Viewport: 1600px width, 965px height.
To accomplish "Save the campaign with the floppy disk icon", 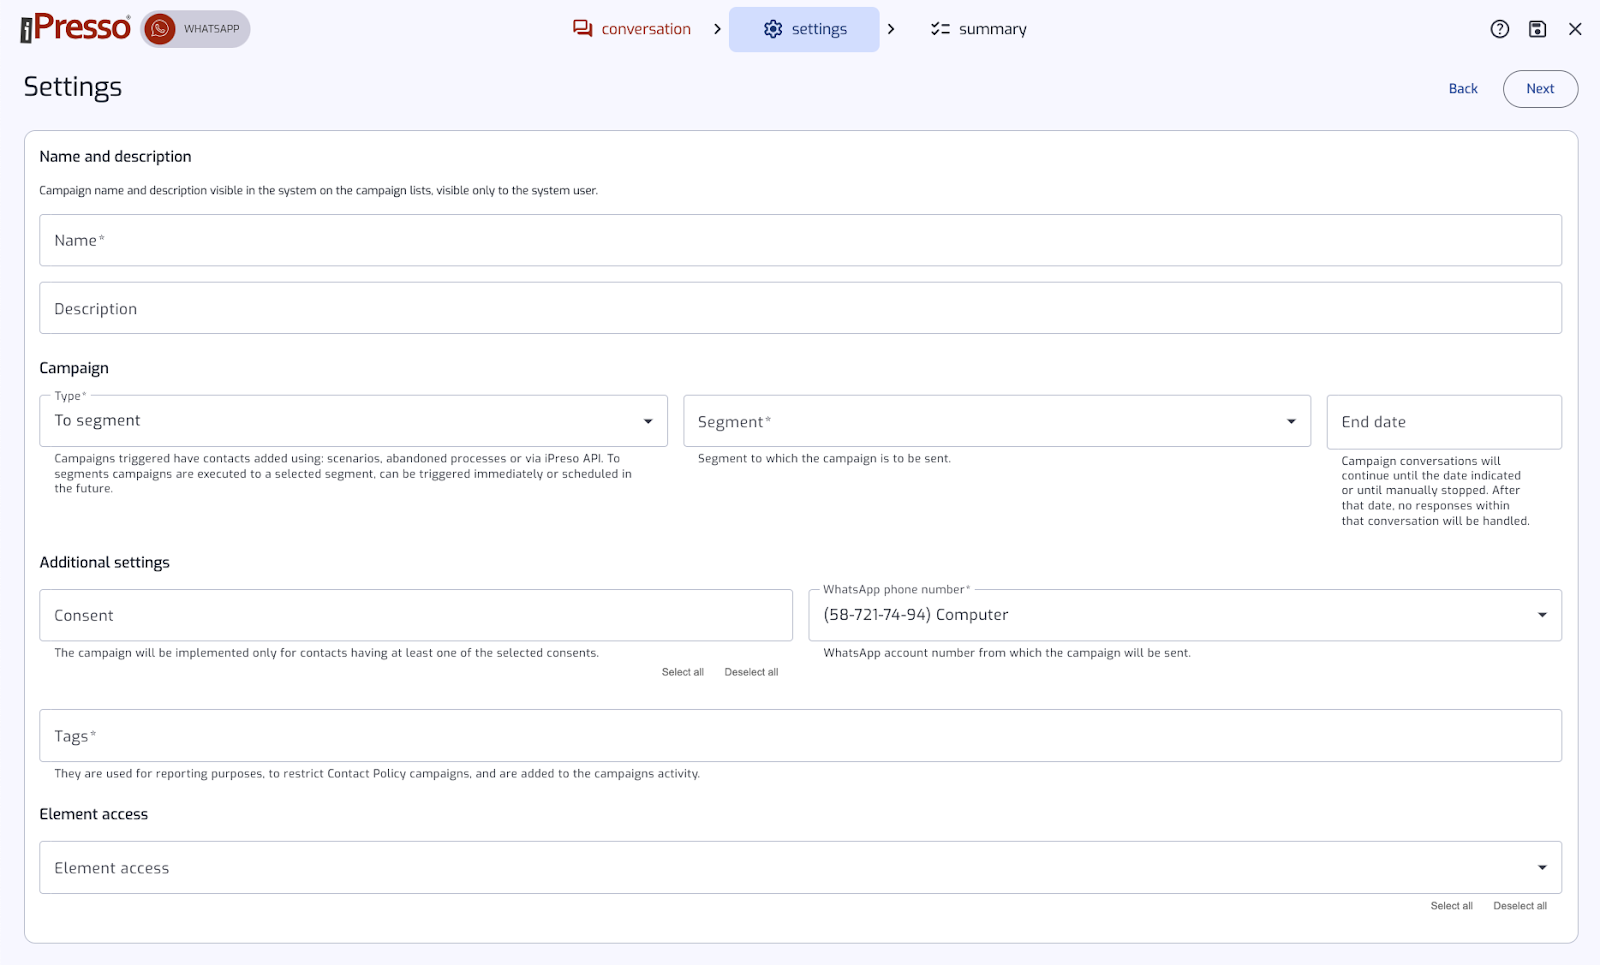I will point(1538,29).
